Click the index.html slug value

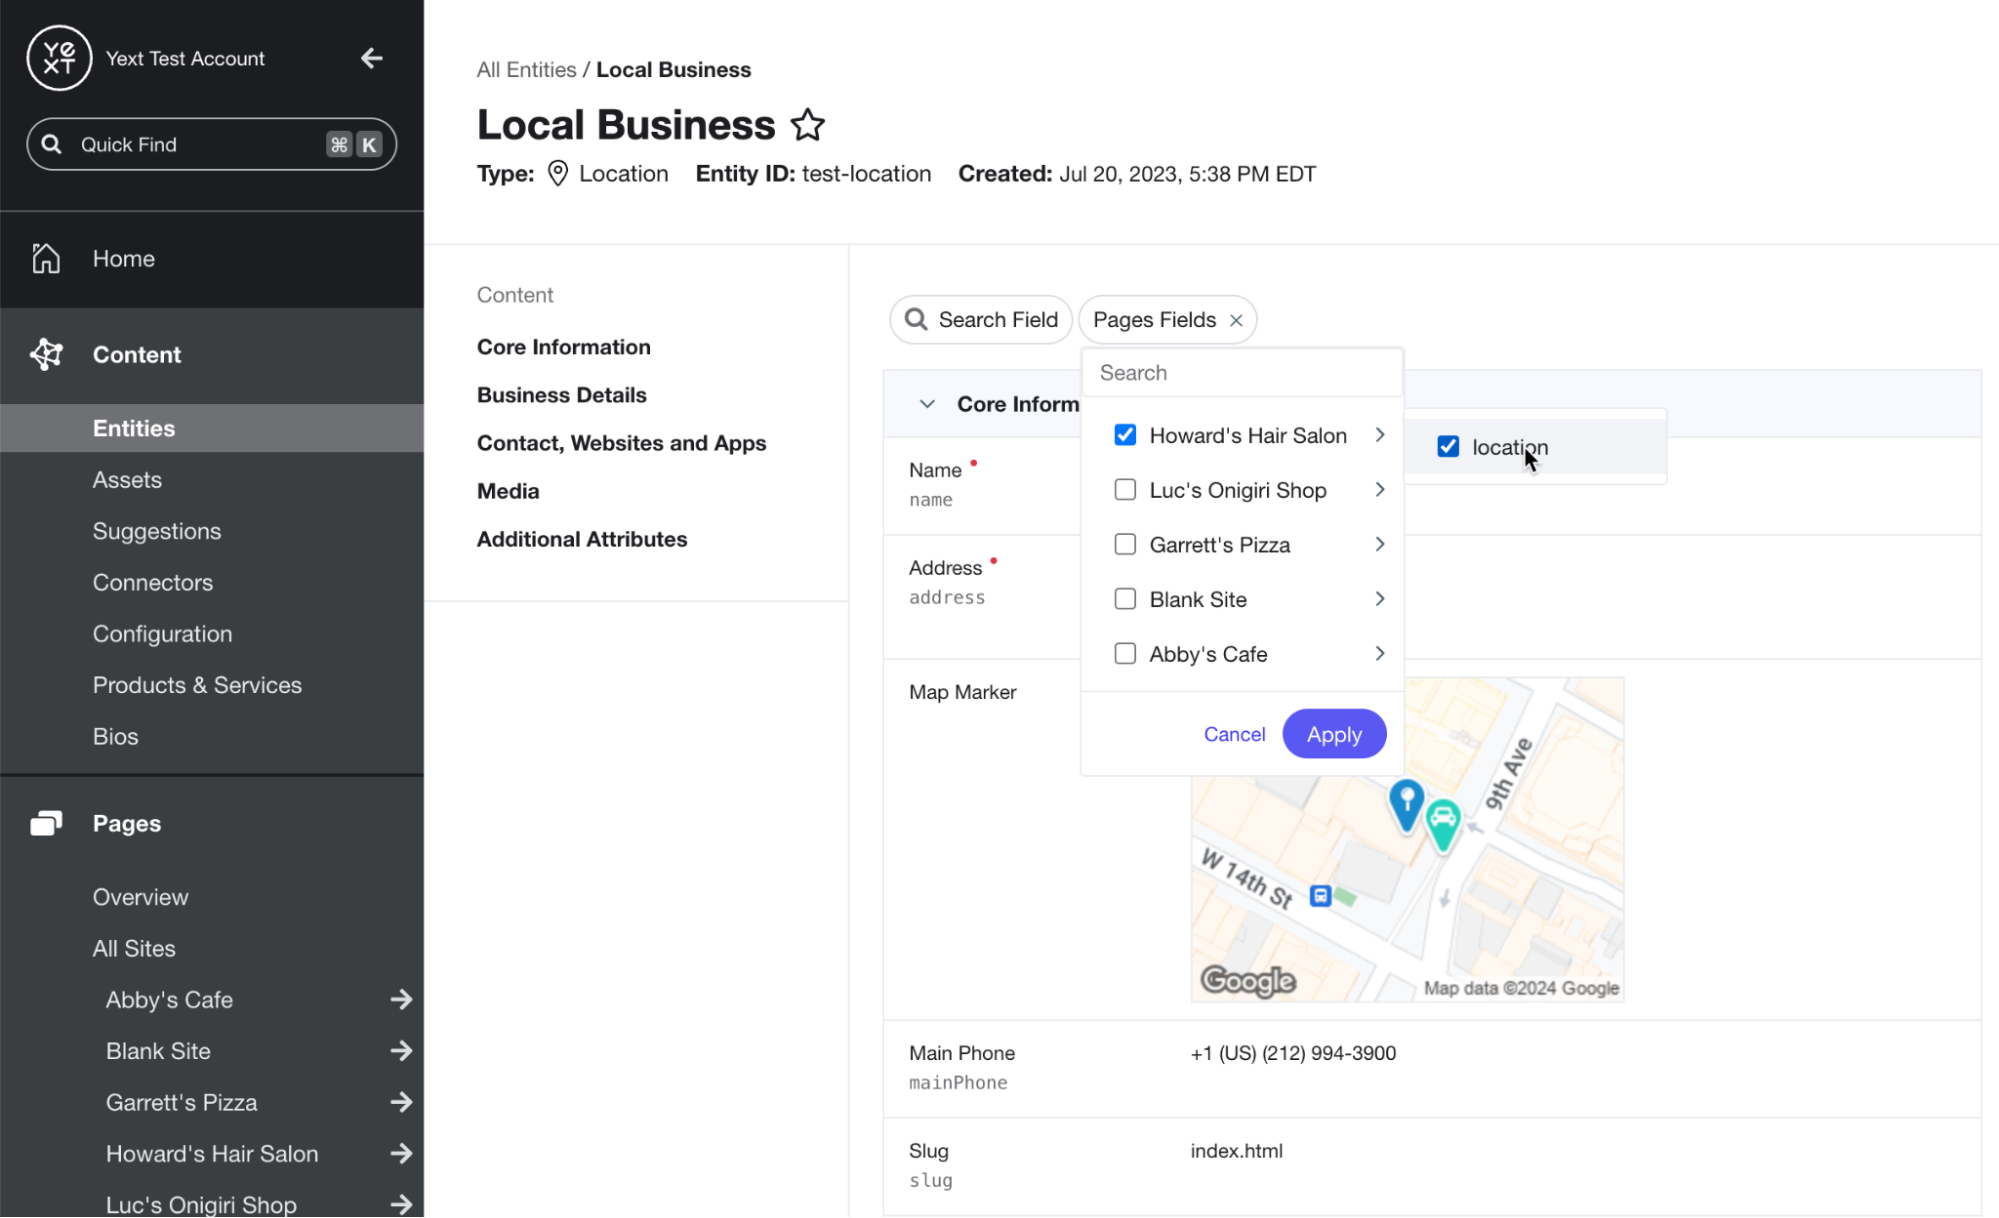(x=1236, y=1151)
